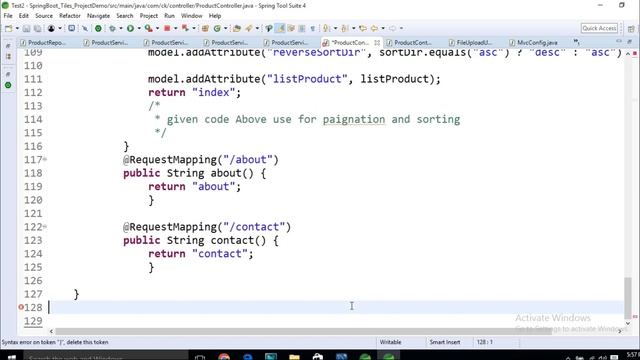Collapse the fold at line 122
640x360 pixels.
(45, 227)
